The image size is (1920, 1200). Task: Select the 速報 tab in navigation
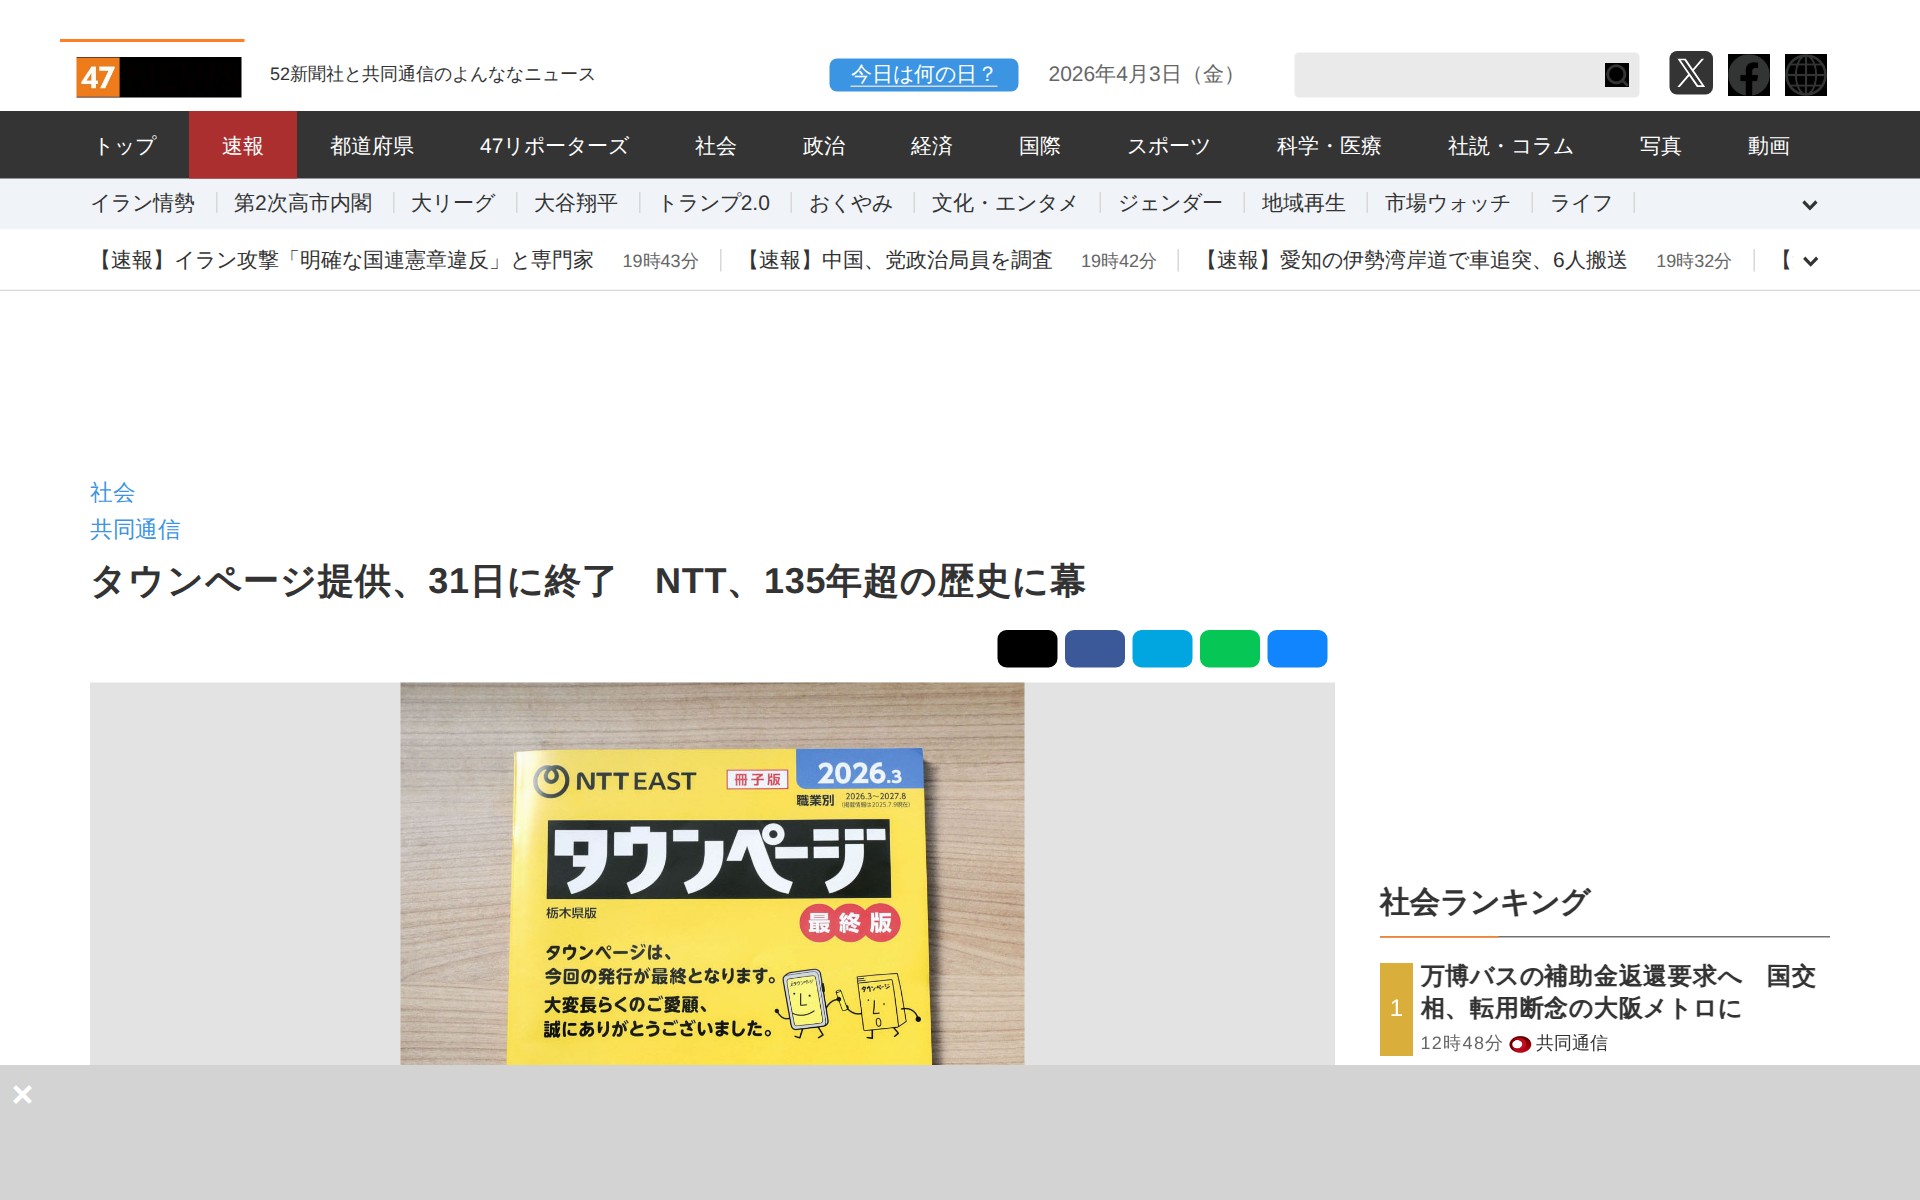(242, 146)
